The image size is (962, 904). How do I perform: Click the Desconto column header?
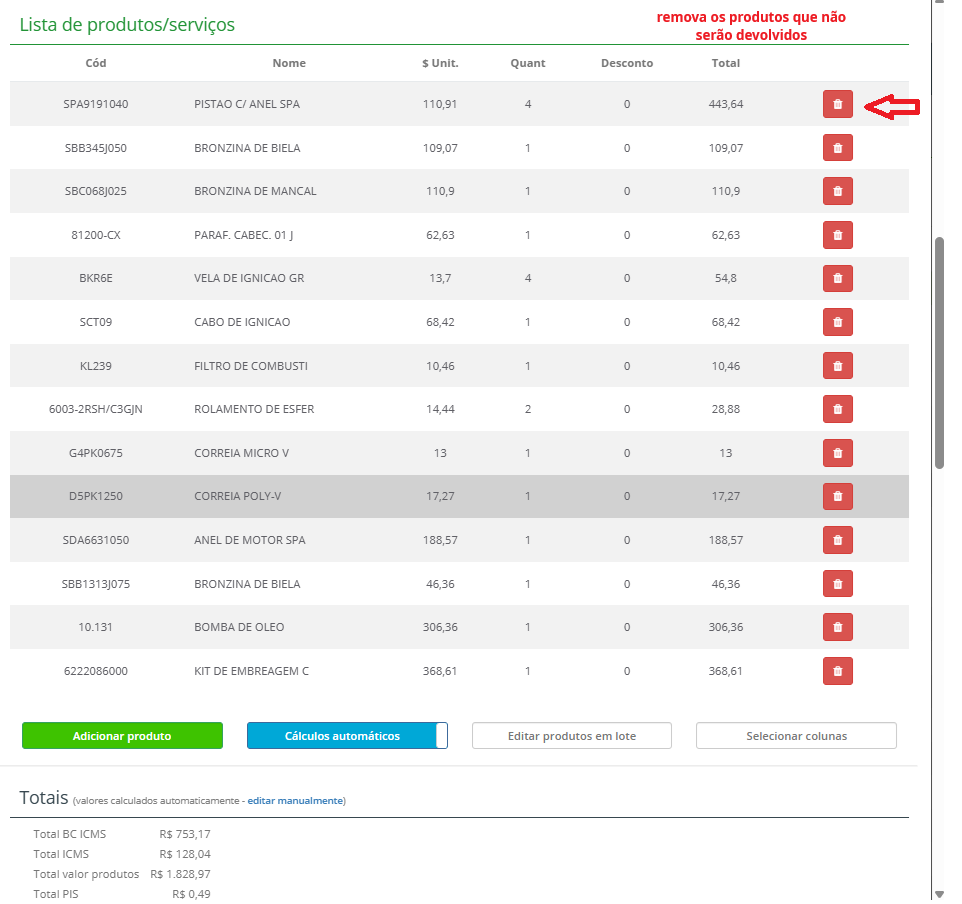[x=627, y=63]
